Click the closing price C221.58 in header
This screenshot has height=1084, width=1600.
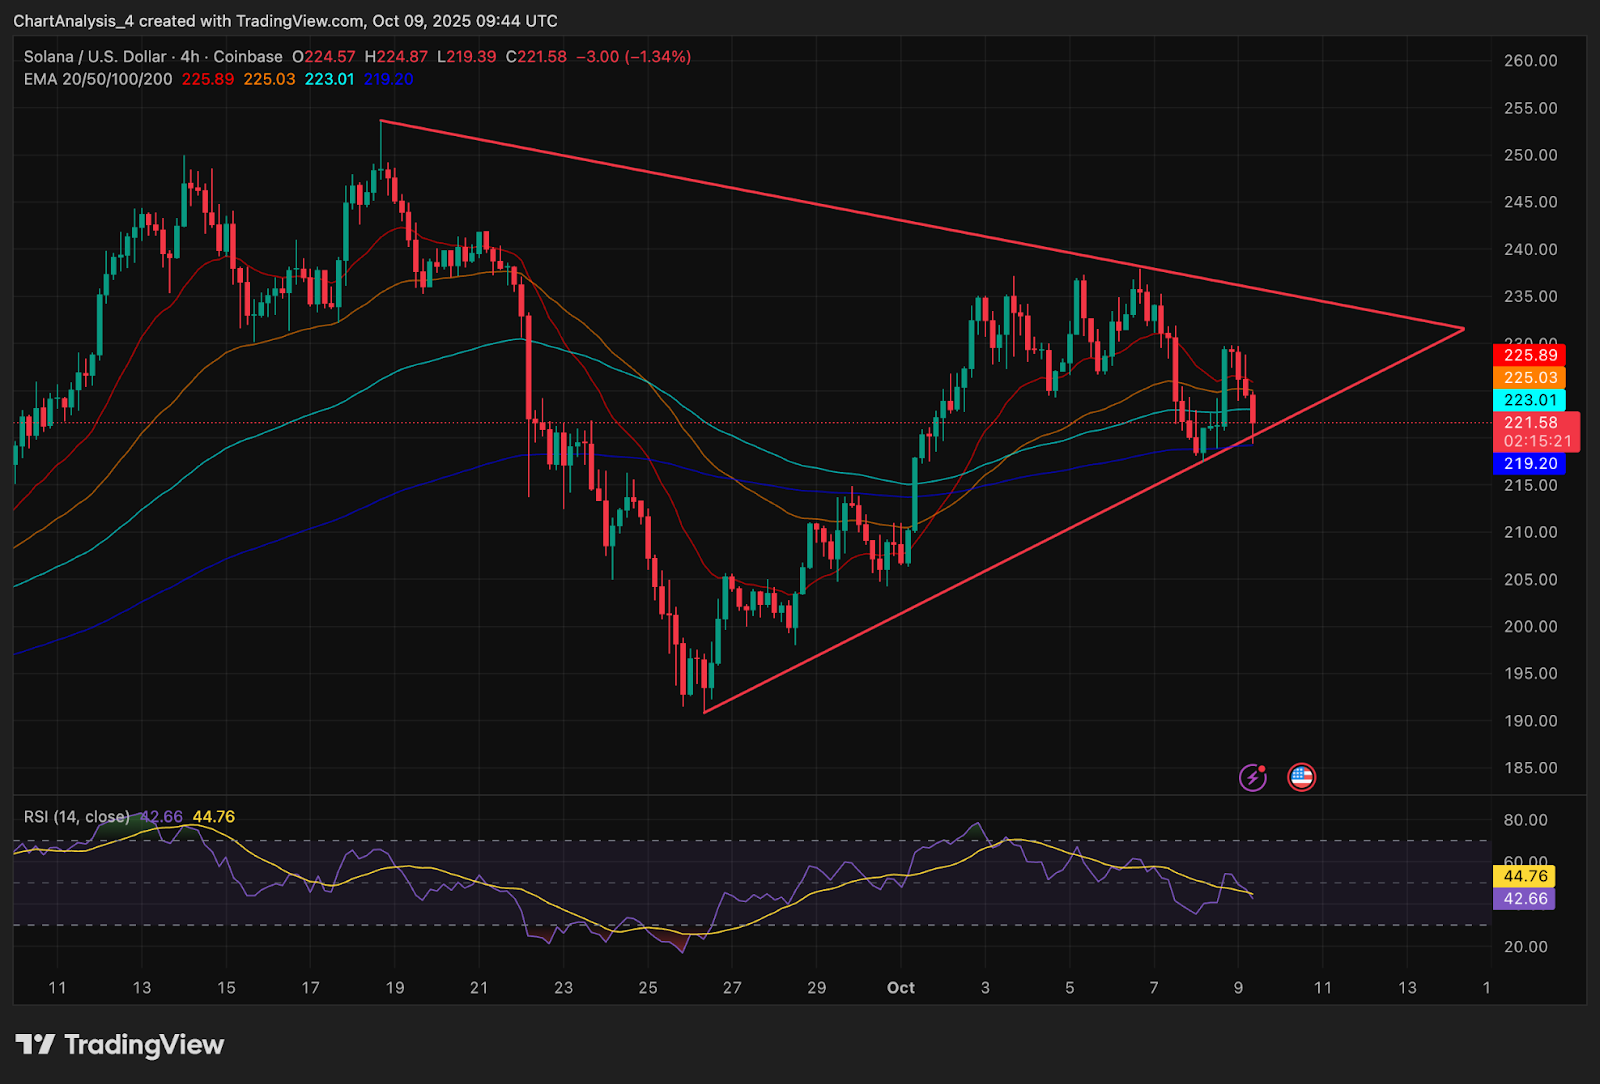[x=536, y=57]
